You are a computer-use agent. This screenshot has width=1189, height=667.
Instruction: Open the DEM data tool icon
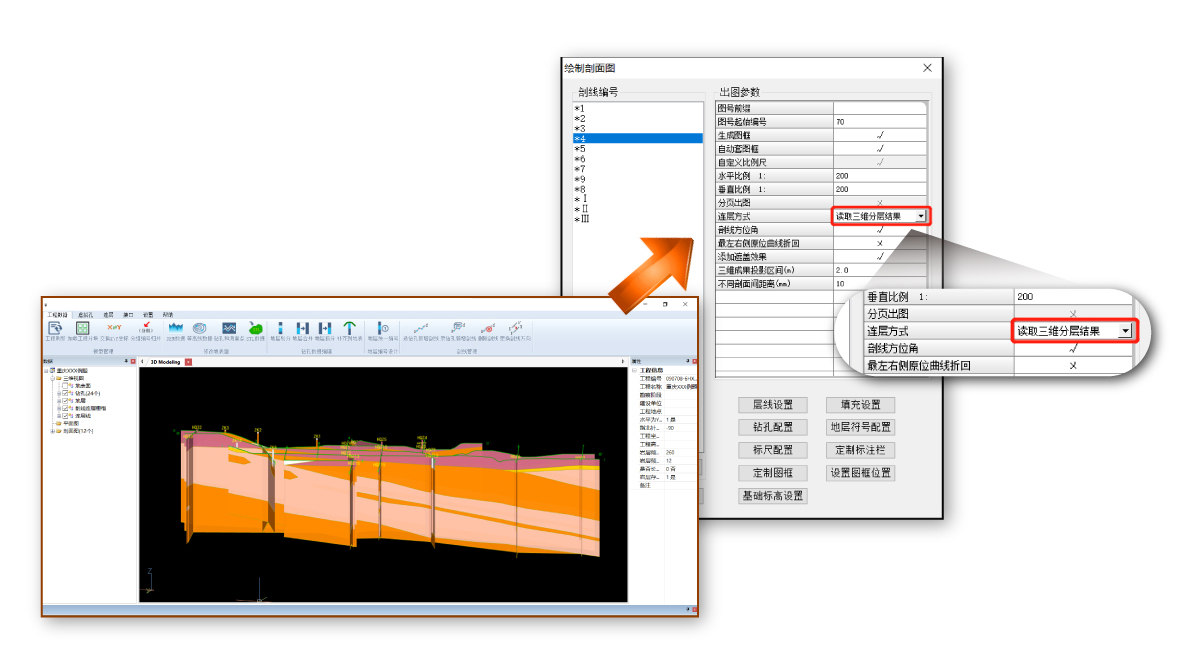(176, 328)
